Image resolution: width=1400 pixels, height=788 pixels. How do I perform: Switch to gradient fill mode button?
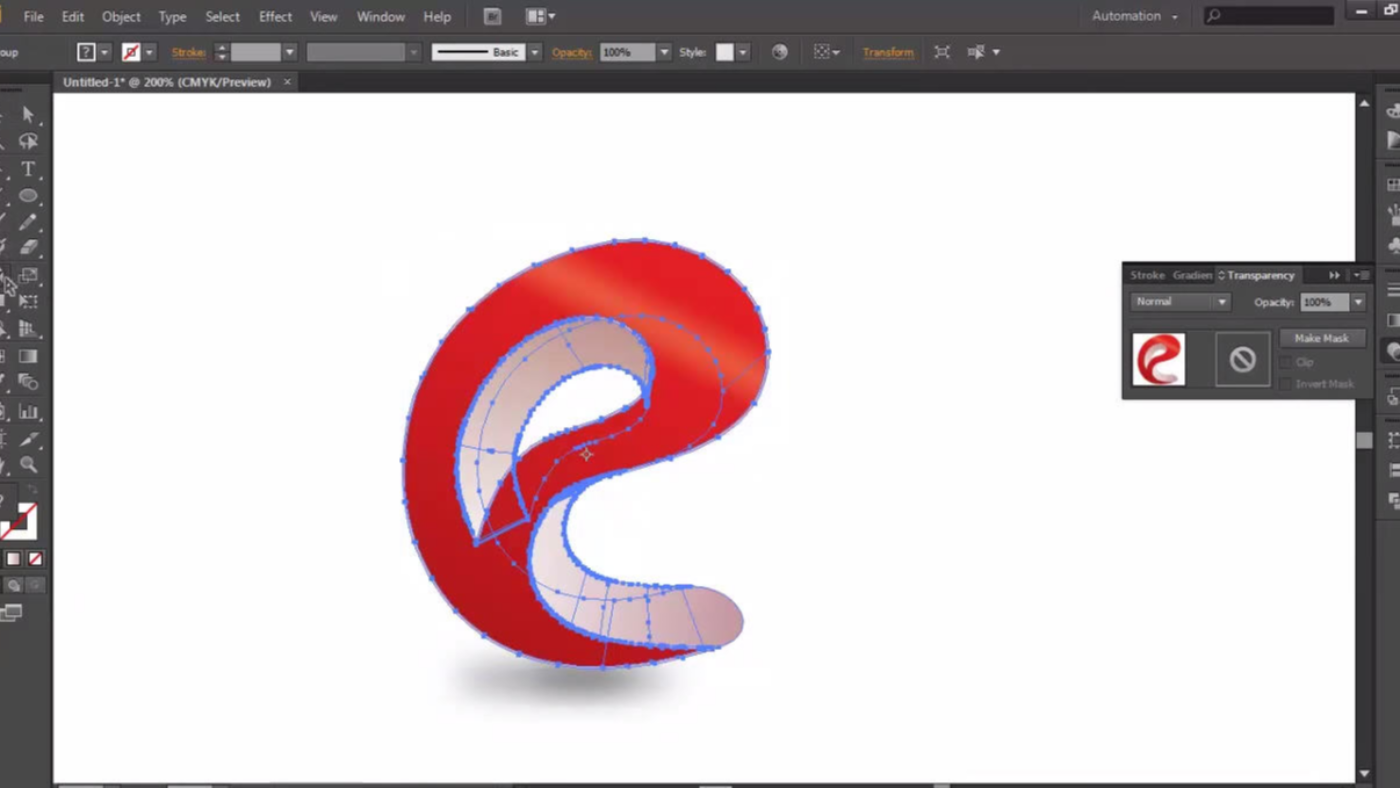pyautogui.click(x=14, y=559)
